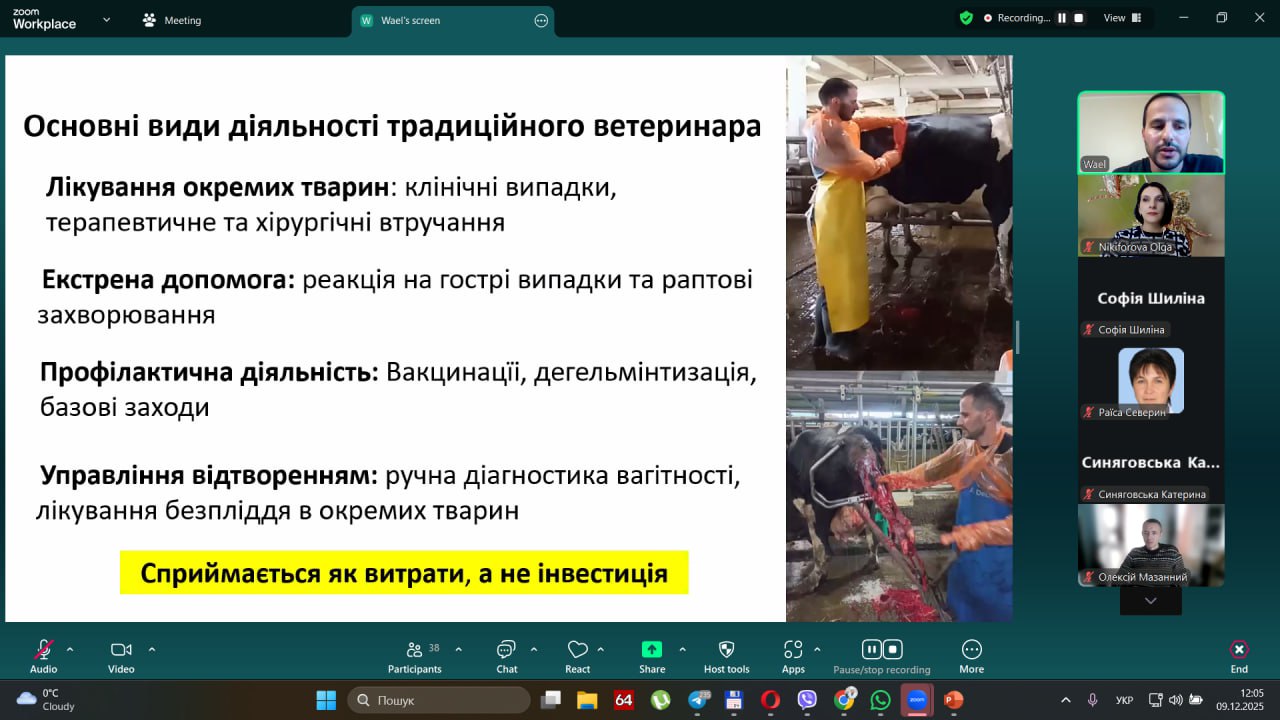Expand the Share options chevron

coord(683,649)
